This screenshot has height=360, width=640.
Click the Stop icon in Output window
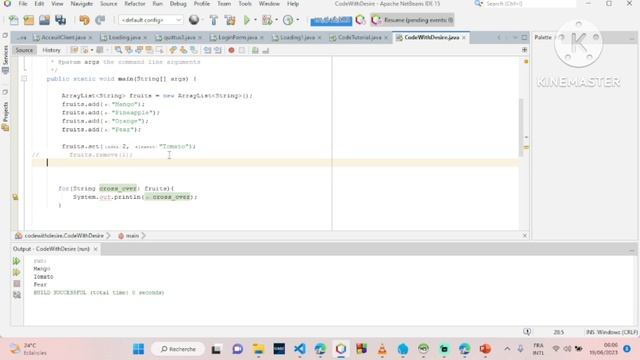16,284
